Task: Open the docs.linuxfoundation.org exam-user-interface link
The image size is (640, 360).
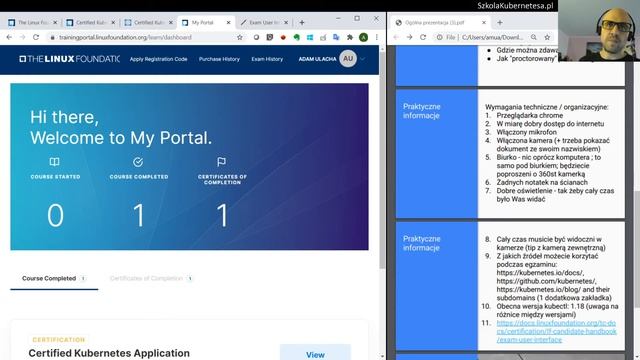Action: [556, 331]
